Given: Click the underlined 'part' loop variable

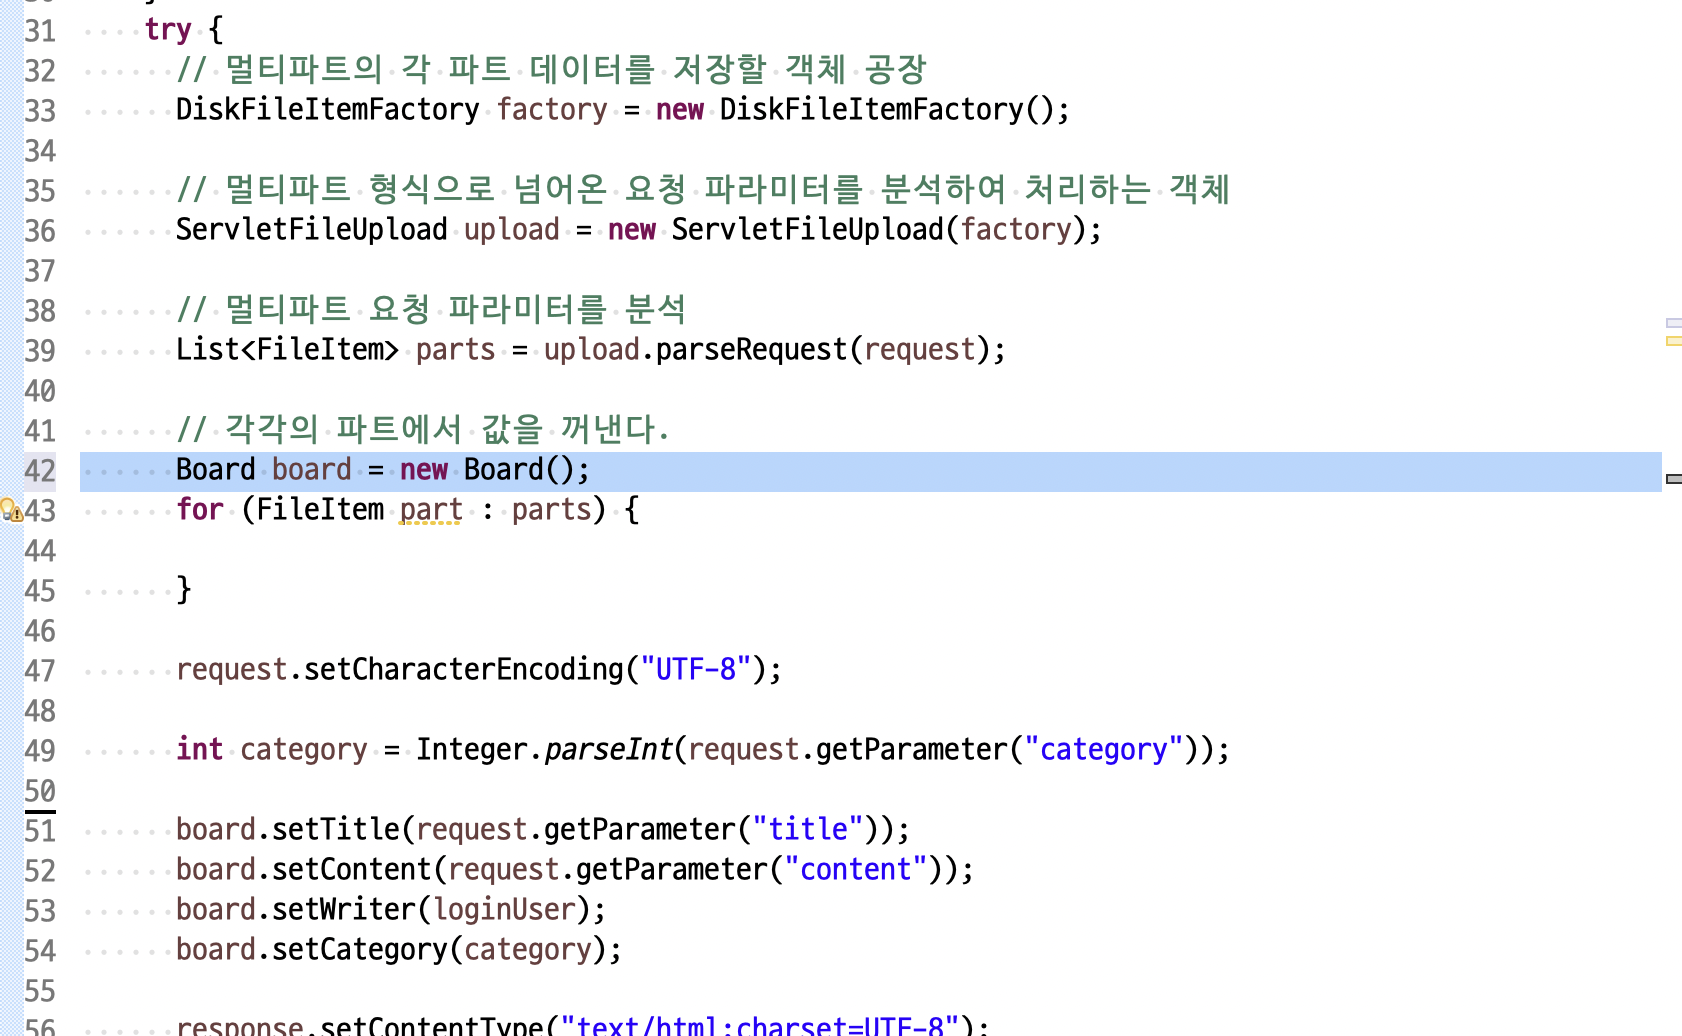Looking at the screenshot, I should [431, 510].
